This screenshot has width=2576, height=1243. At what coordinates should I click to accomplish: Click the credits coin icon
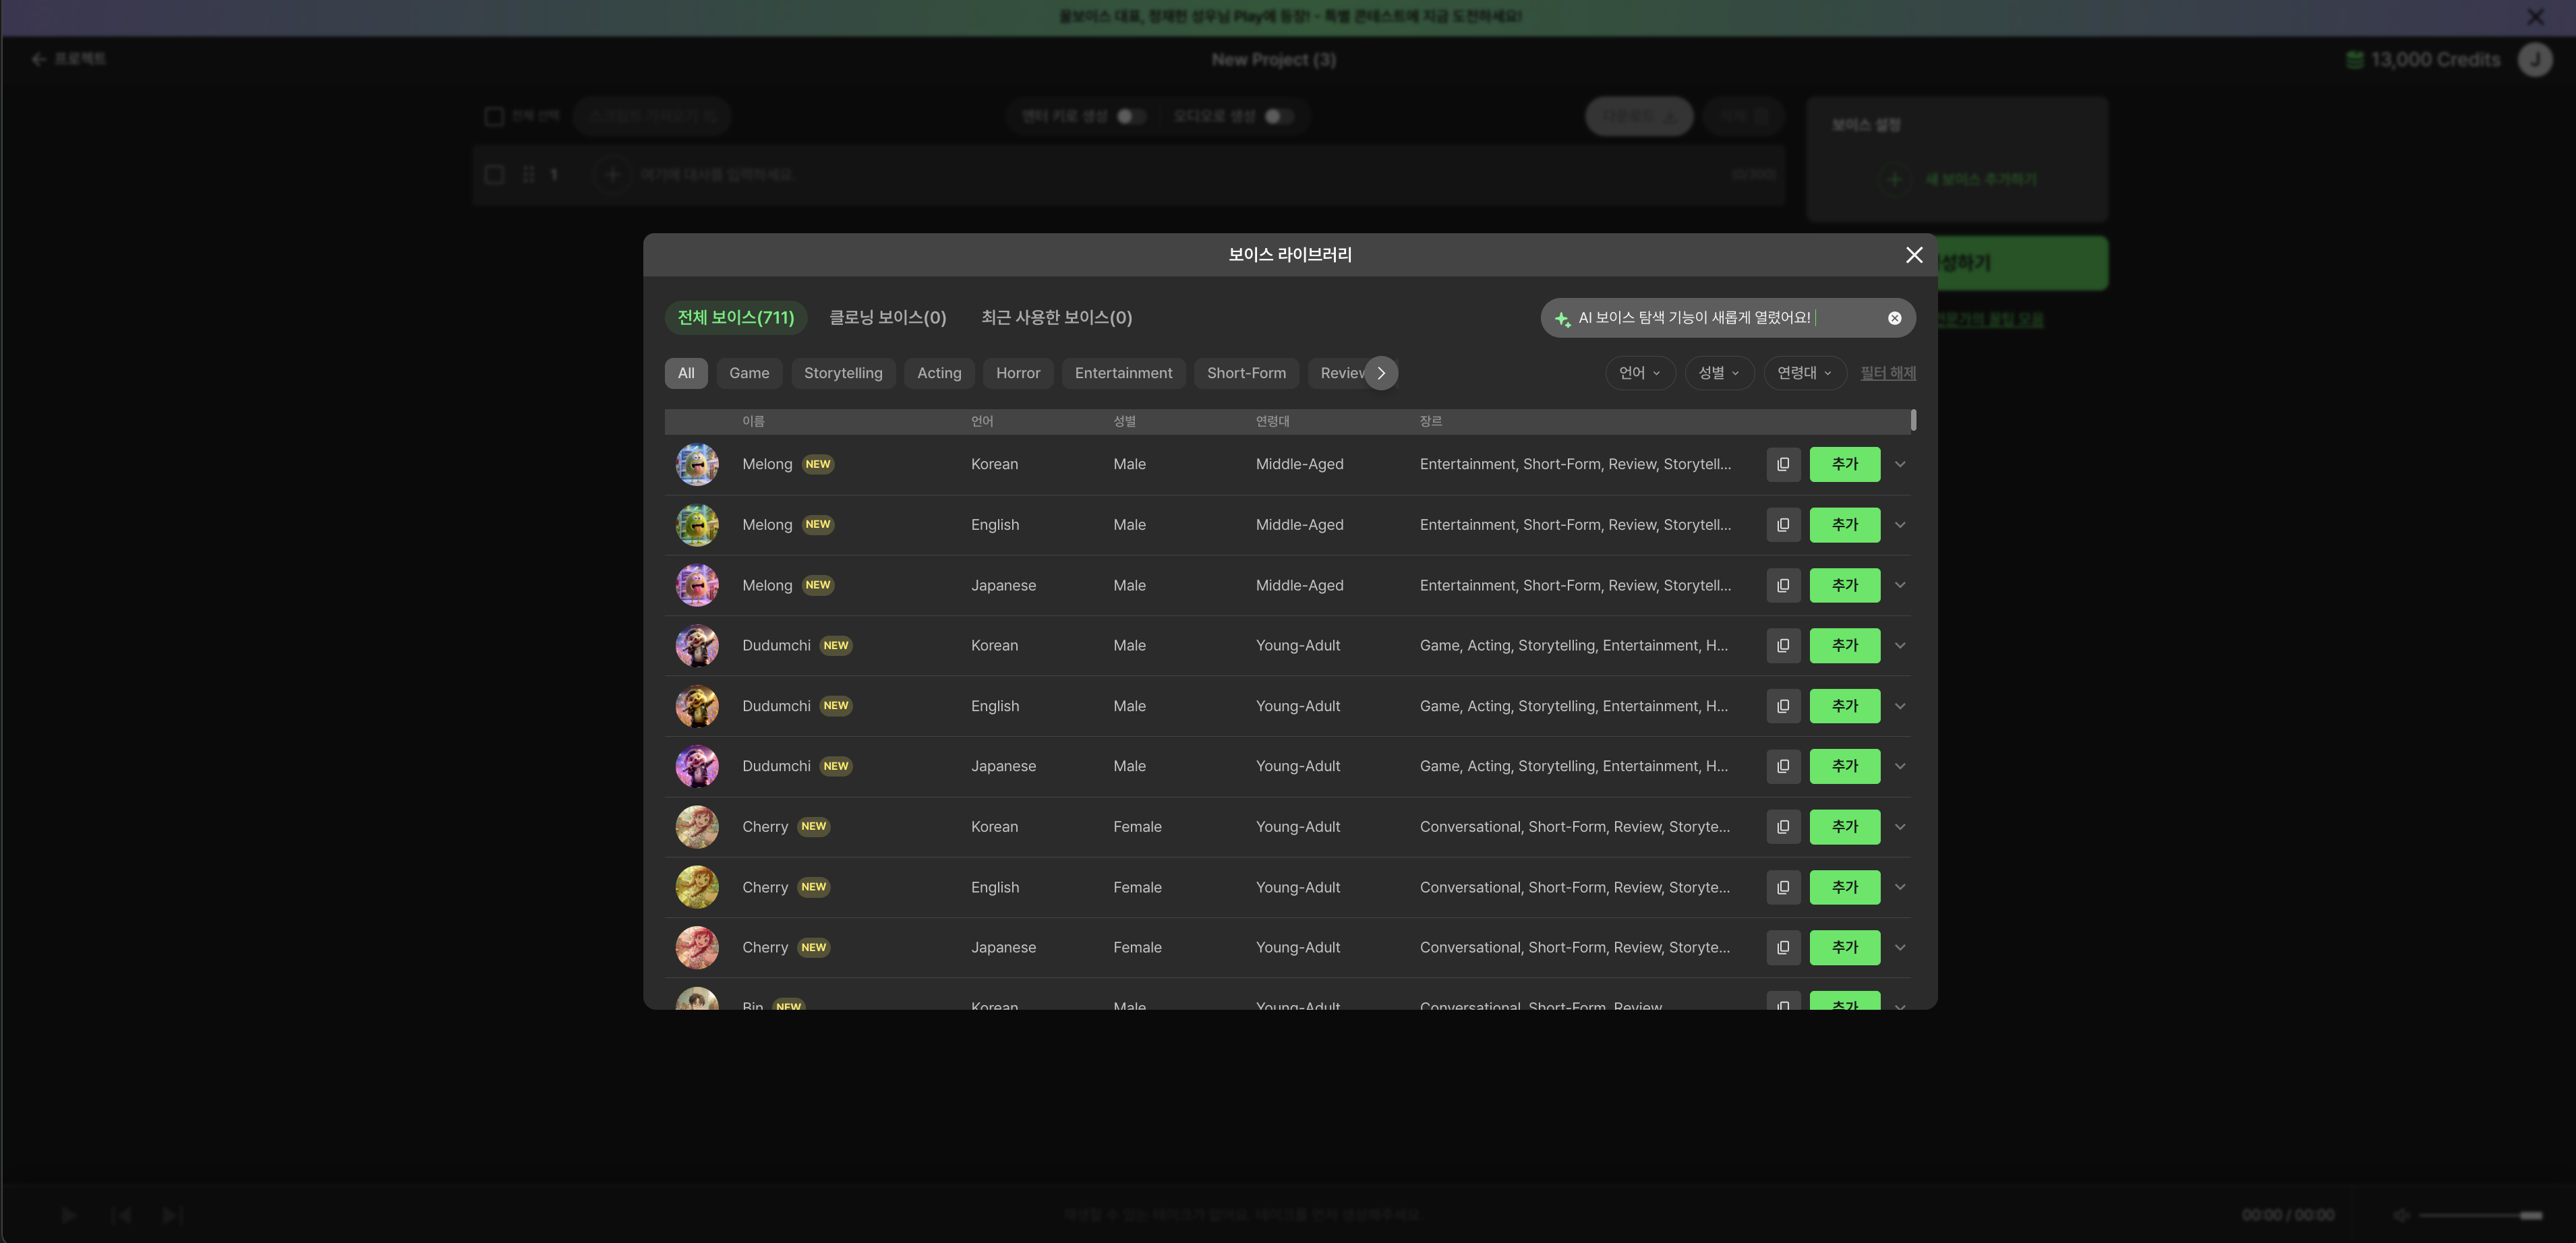(x=2354, y=60)
